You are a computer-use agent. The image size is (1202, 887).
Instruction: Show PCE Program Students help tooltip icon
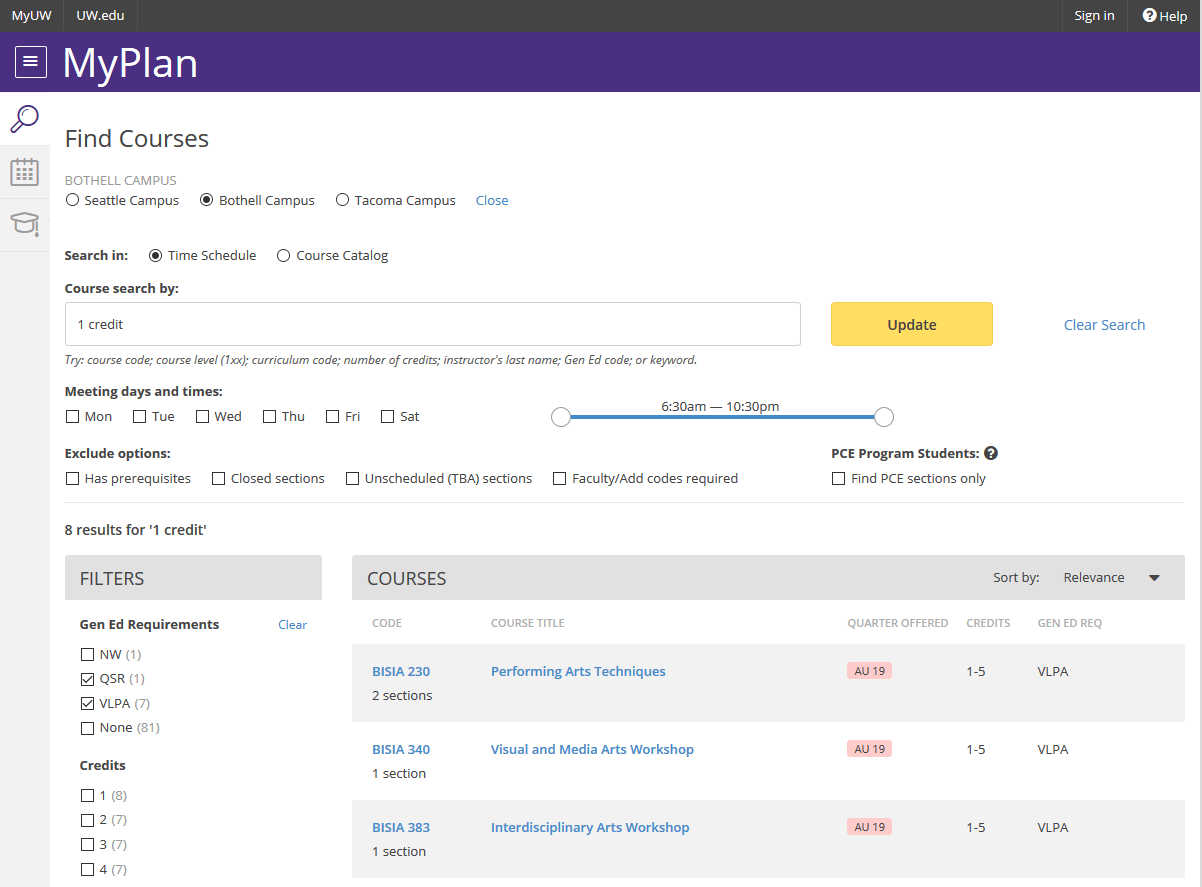pyautogui.click(x=991, y=453)
